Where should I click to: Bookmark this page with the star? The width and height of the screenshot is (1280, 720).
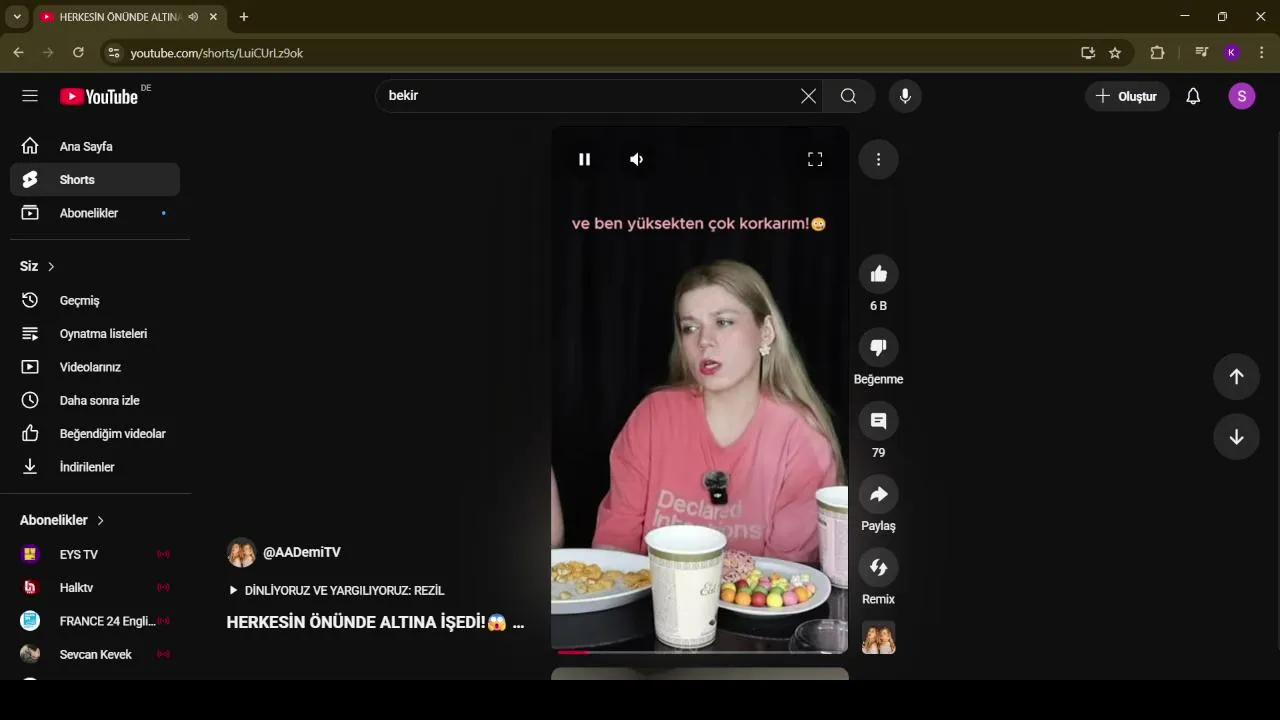1115,53
